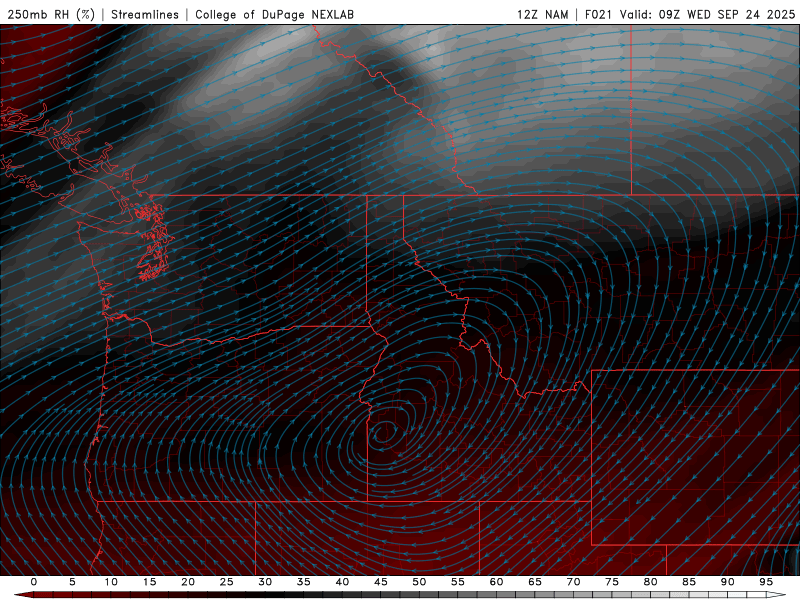Click the colorbar label "80"
Image resolution: width=800 pixels, height=600 pixels.
(651, 582)
